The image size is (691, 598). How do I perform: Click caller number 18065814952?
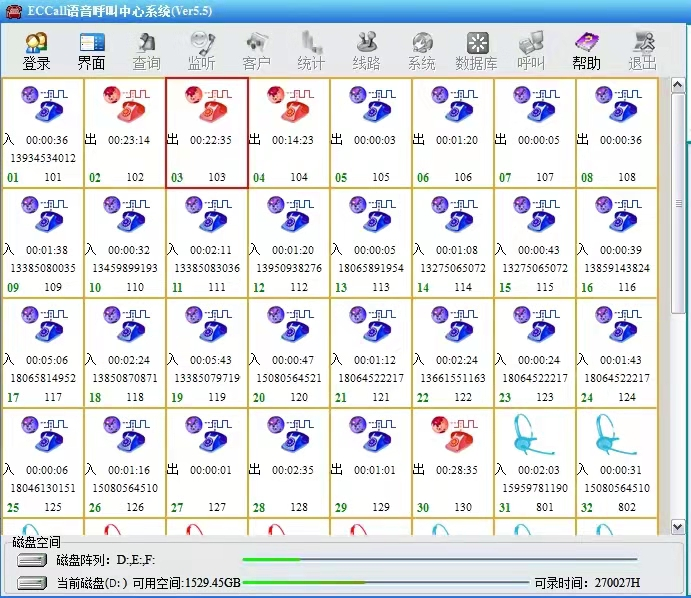(x=43, y=378)
